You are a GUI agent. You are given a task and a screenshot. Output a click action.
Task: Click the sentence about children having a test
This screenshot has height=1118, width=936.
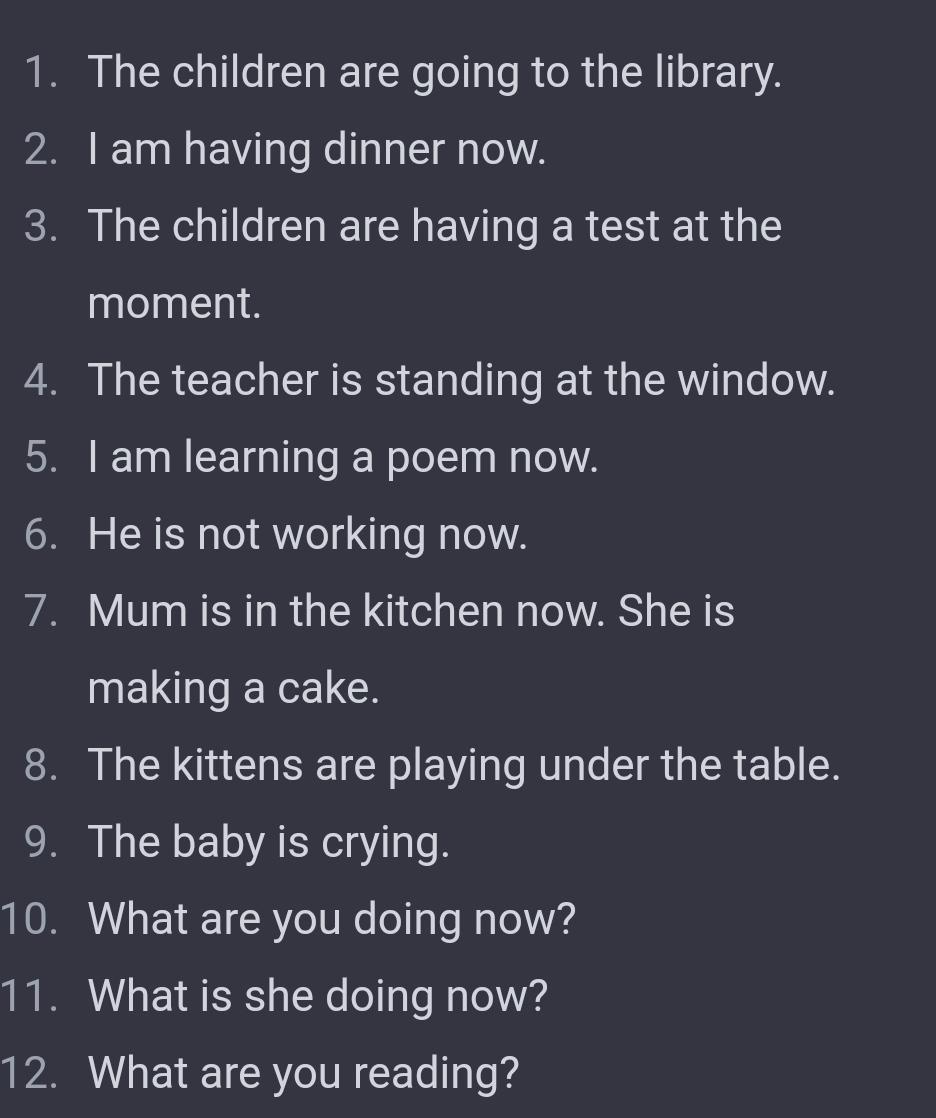[434, 226]
